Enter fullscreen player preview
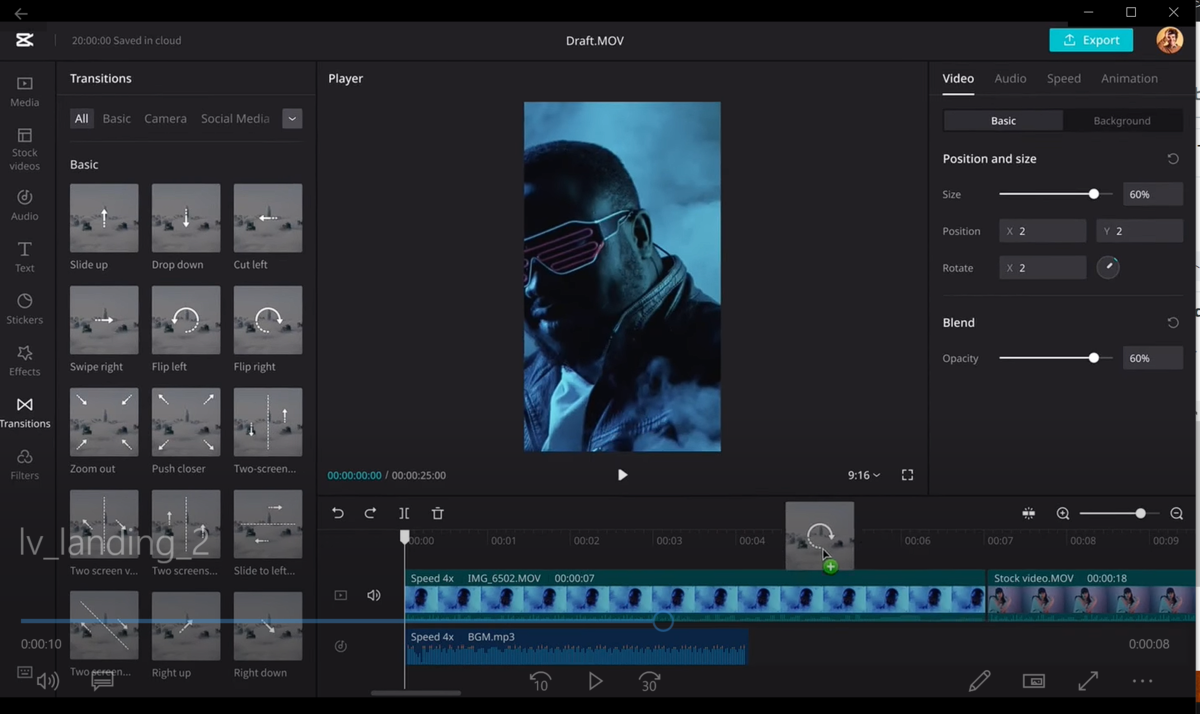 tap(907, 475)
